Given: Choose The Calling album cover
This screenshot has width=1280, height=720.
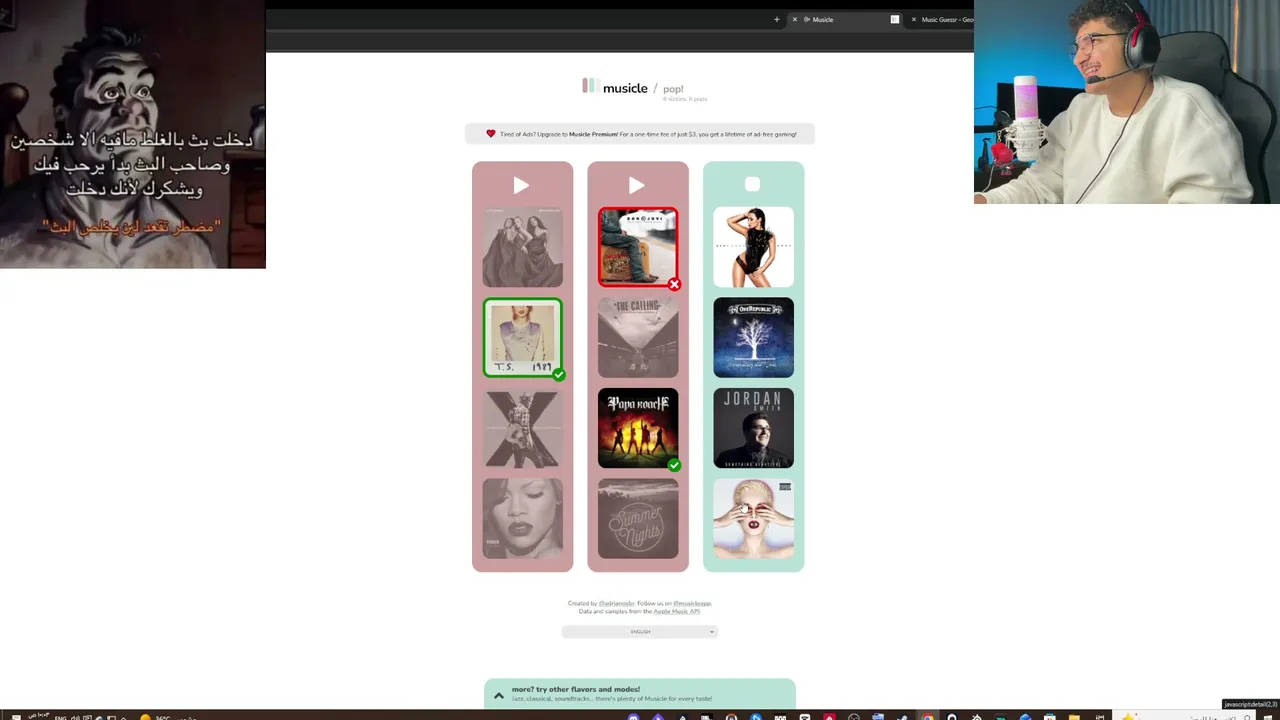Looking at the screenshot, I should [x=638, y=337].
